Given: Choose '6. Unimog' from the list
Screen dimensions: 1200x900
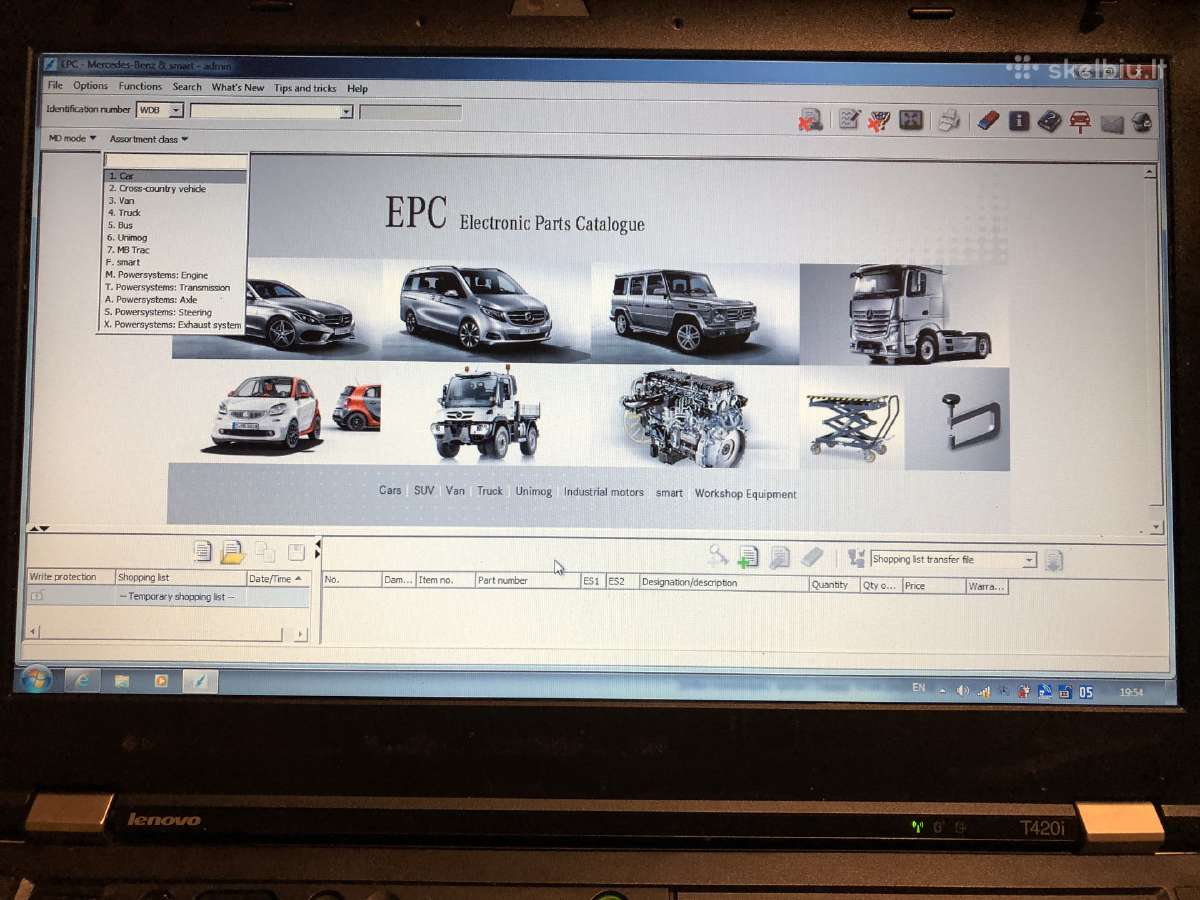Looking at the screenshot, I should (175, 238).
